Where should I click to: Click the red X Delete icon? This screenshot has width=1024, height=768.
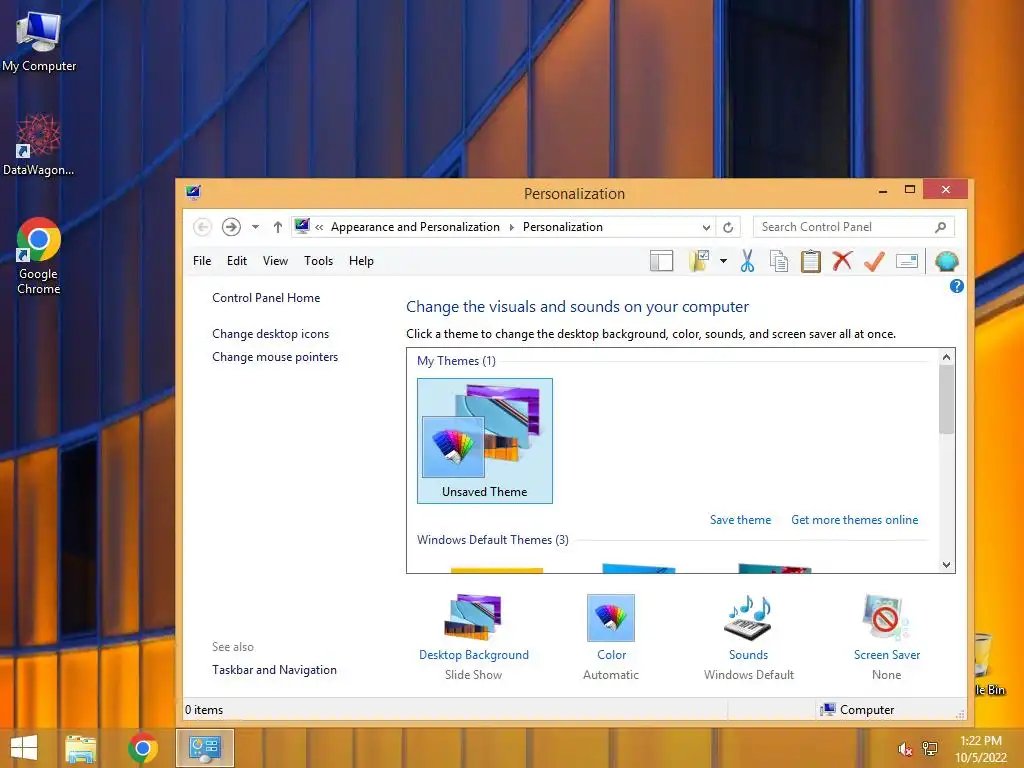pos(842,261)
